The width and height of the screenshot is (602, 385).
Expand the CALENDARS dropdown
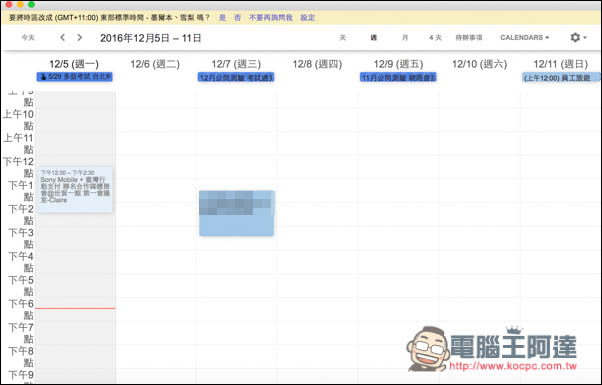tap(524, 37)
